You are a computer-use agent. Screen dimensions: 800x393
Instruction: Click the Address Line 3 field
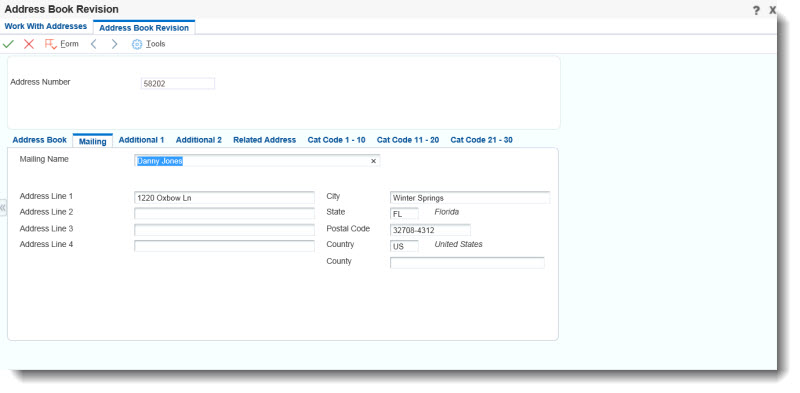click(224, 230)
